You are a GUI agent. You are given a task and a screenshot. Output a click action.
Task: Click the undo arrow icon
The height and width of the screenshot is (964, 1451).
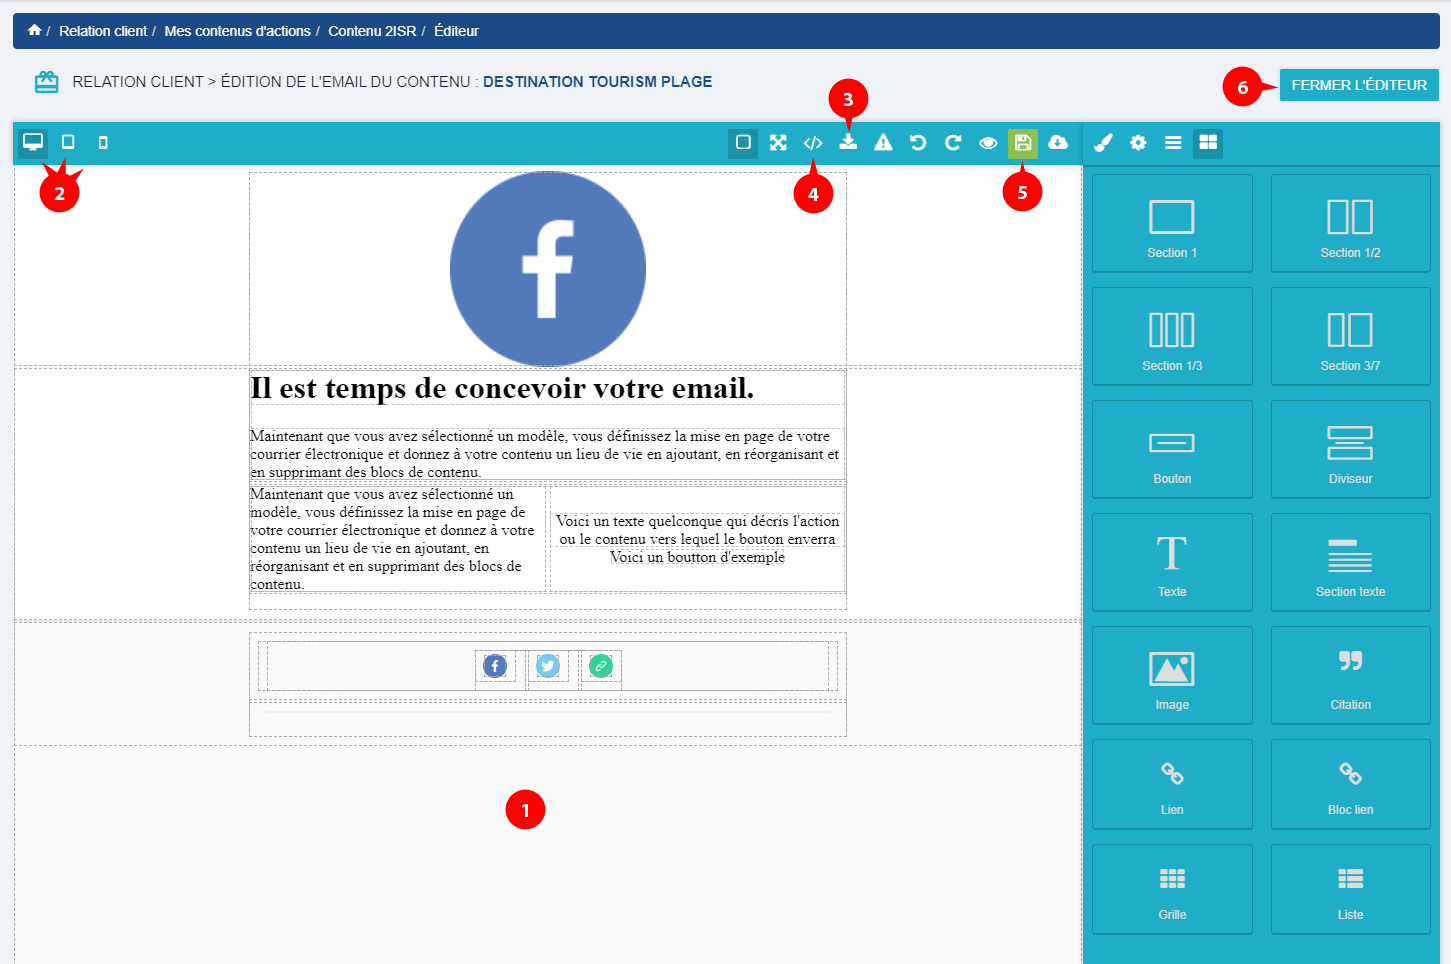coord(918,143)
